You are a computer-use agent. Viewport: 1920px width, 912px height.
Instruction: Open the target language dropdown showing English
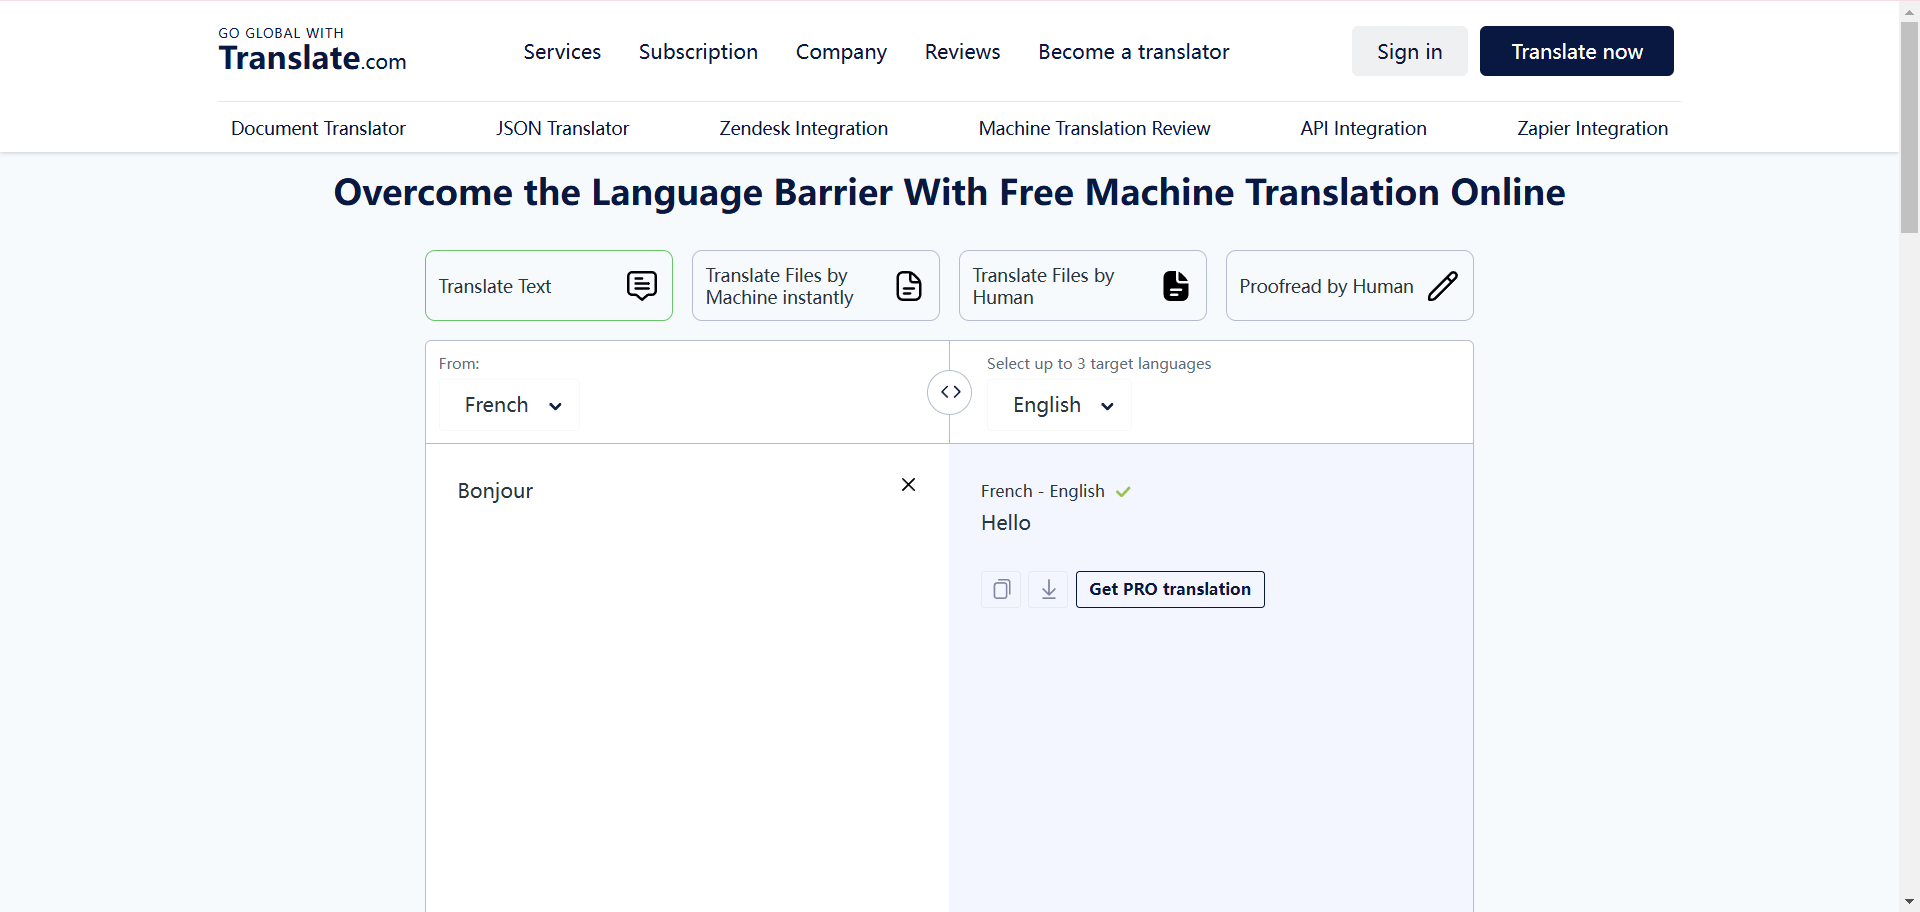[1059, 405]
